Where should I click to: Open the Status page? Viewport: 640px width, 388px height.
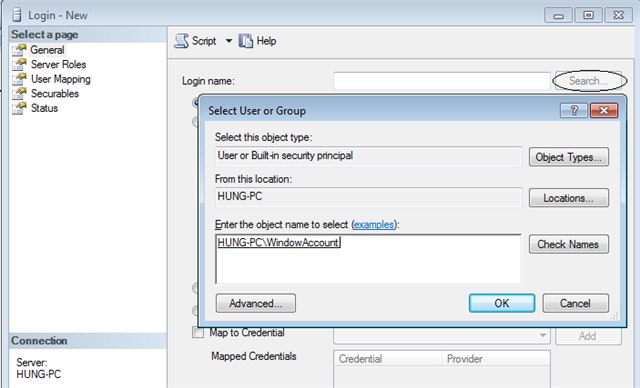[44, 109]
